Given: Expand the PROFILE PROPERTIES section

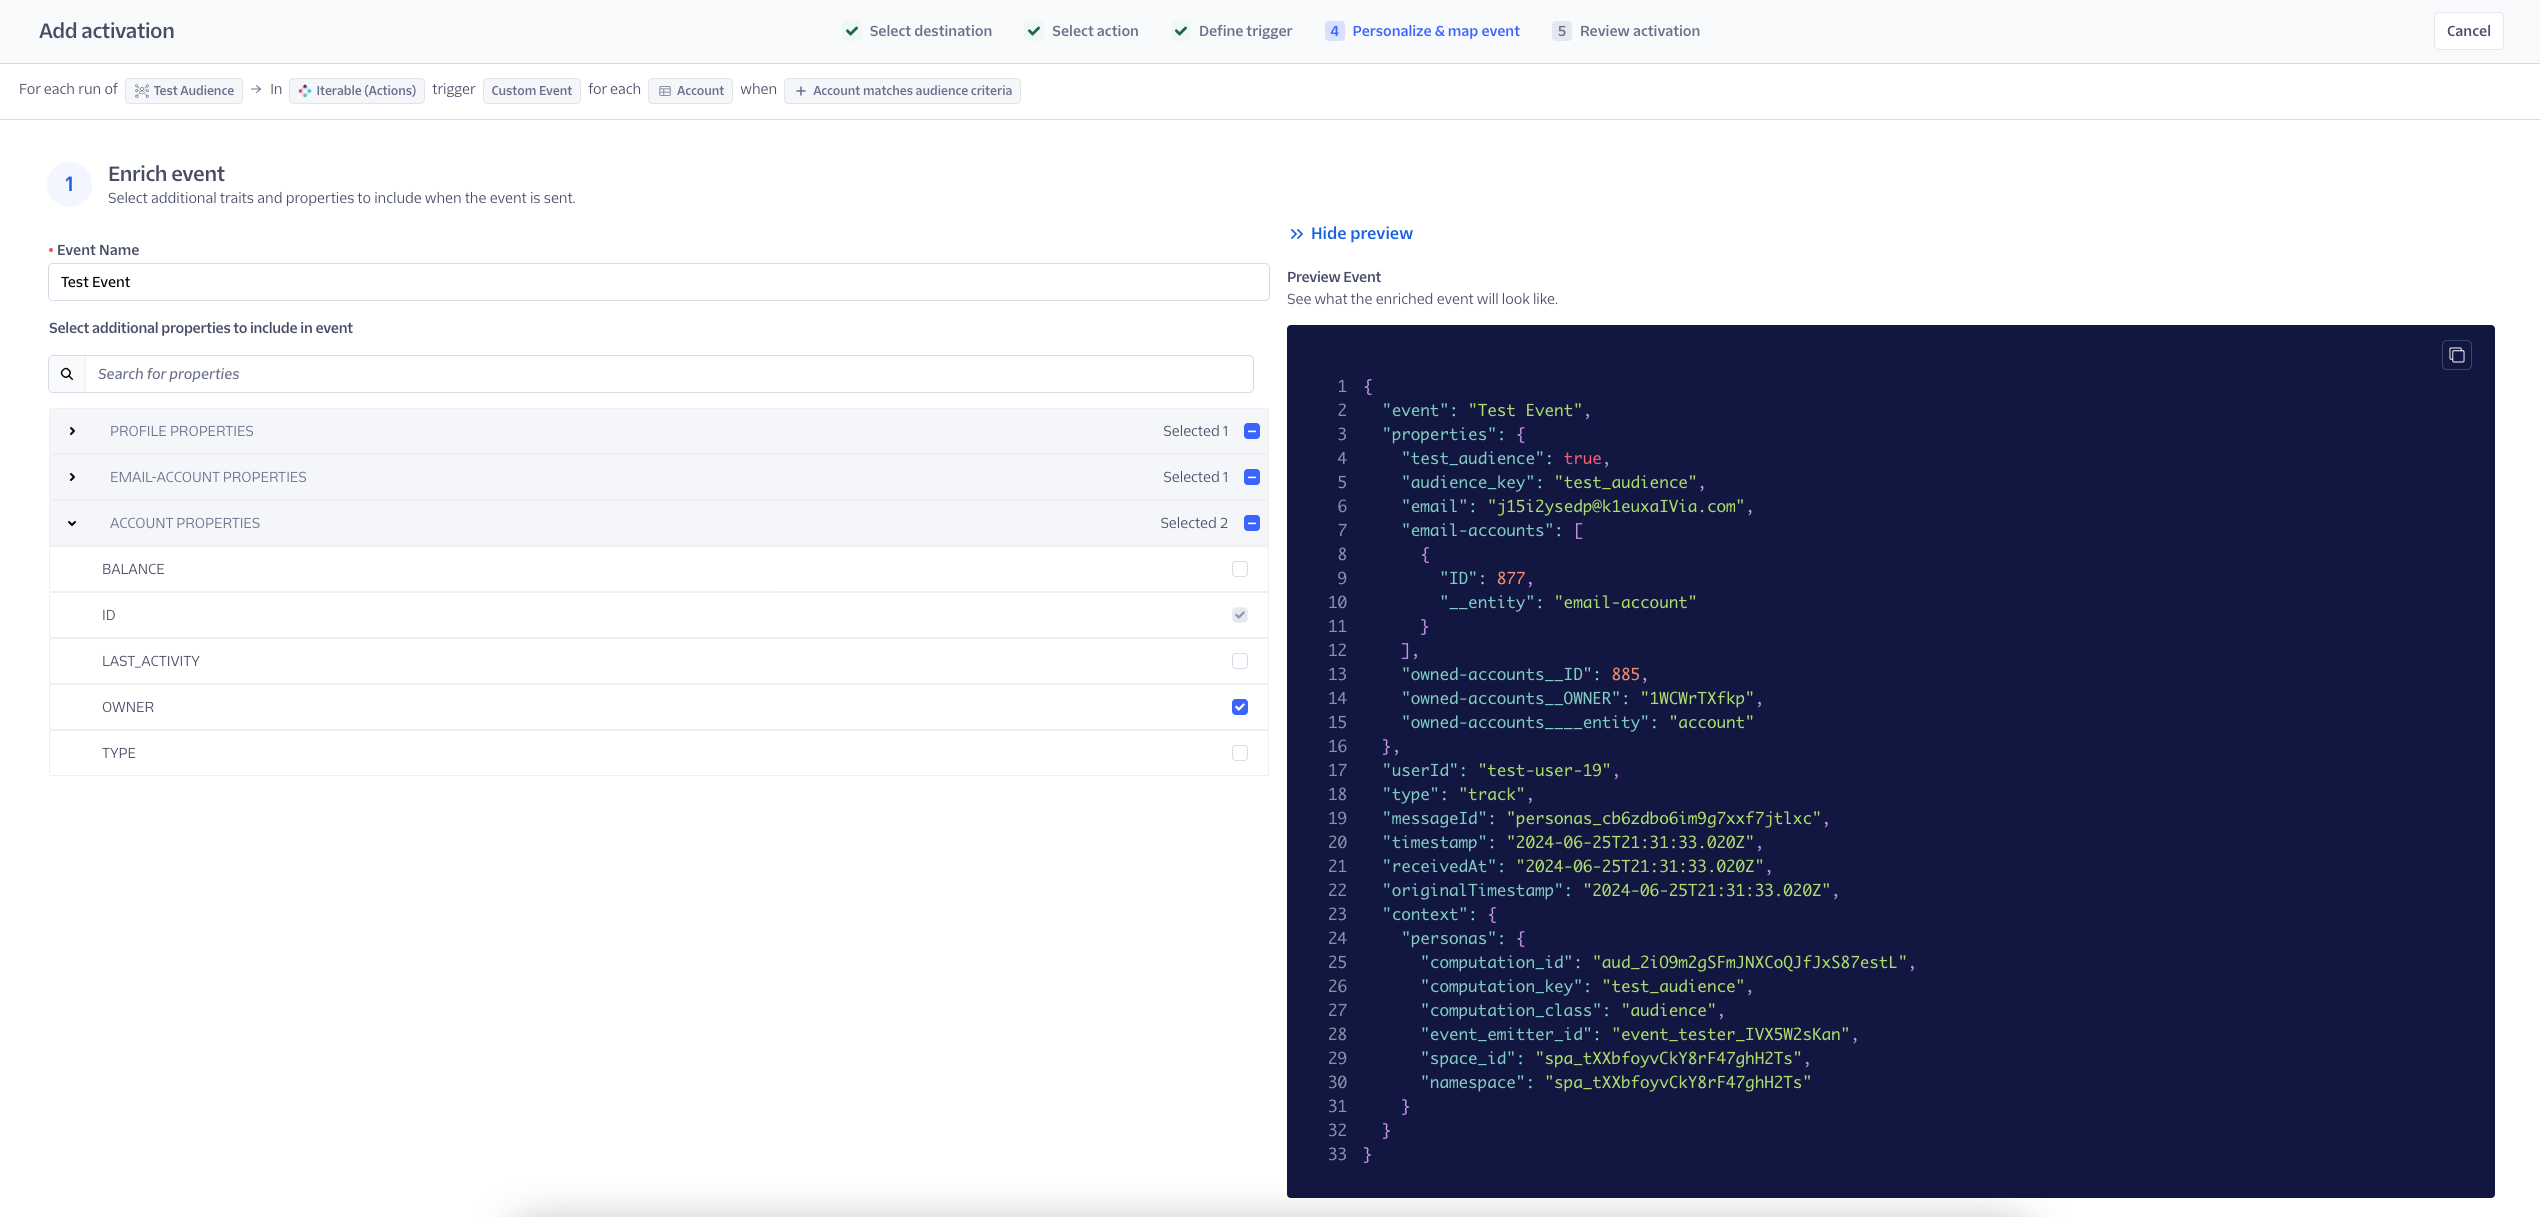Looking at the screenshot, I should click(71, 429).
